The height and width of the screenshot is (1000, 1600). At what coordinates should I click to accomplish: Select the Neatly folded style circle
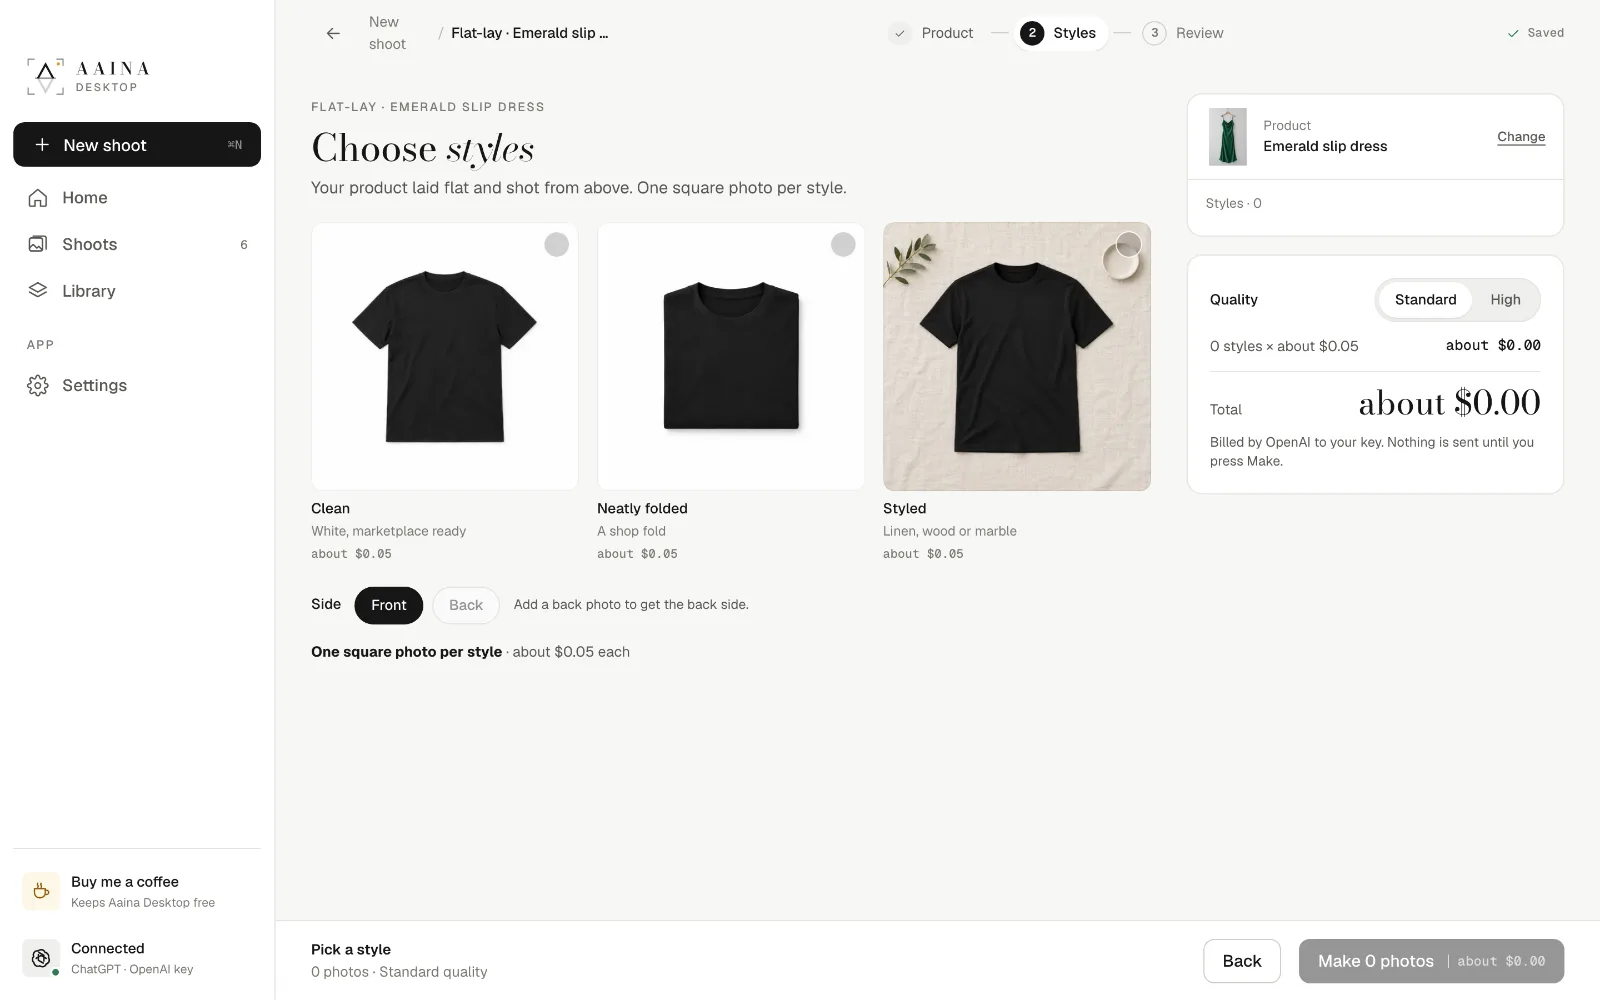tap(843, 244)
